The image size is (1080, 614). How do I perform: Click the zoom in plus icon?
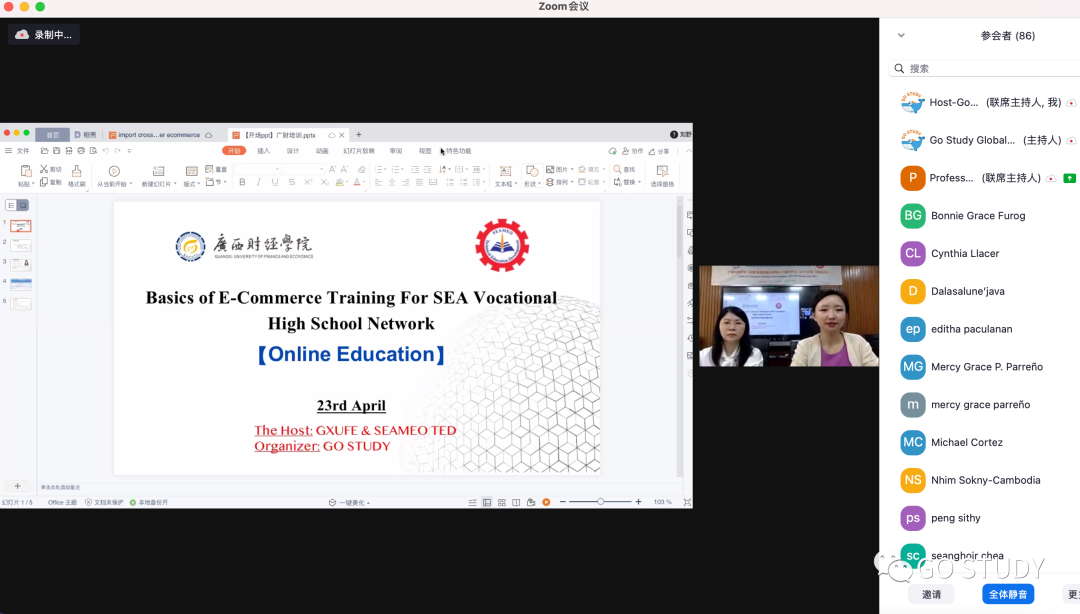638,502
